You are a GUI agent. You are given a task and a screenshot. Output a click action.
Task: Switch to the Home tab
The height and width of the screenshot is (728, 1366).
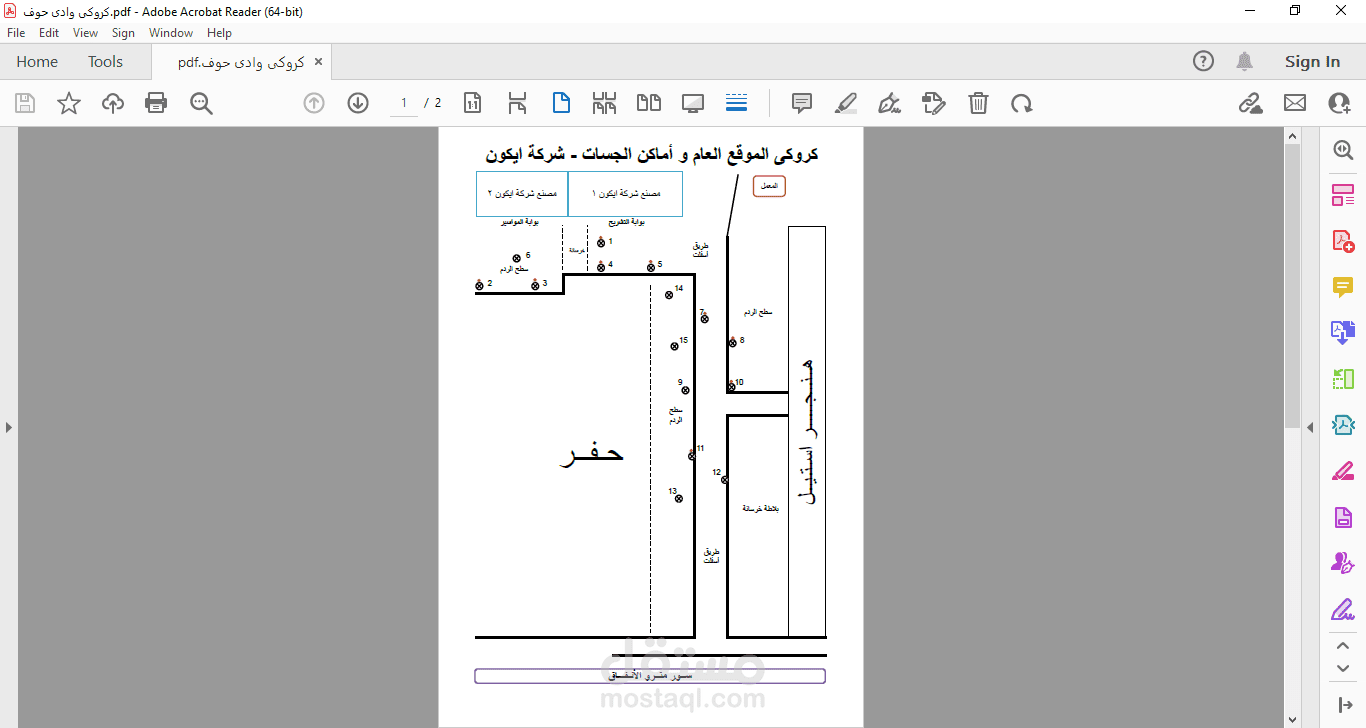(x=37, y=62)
